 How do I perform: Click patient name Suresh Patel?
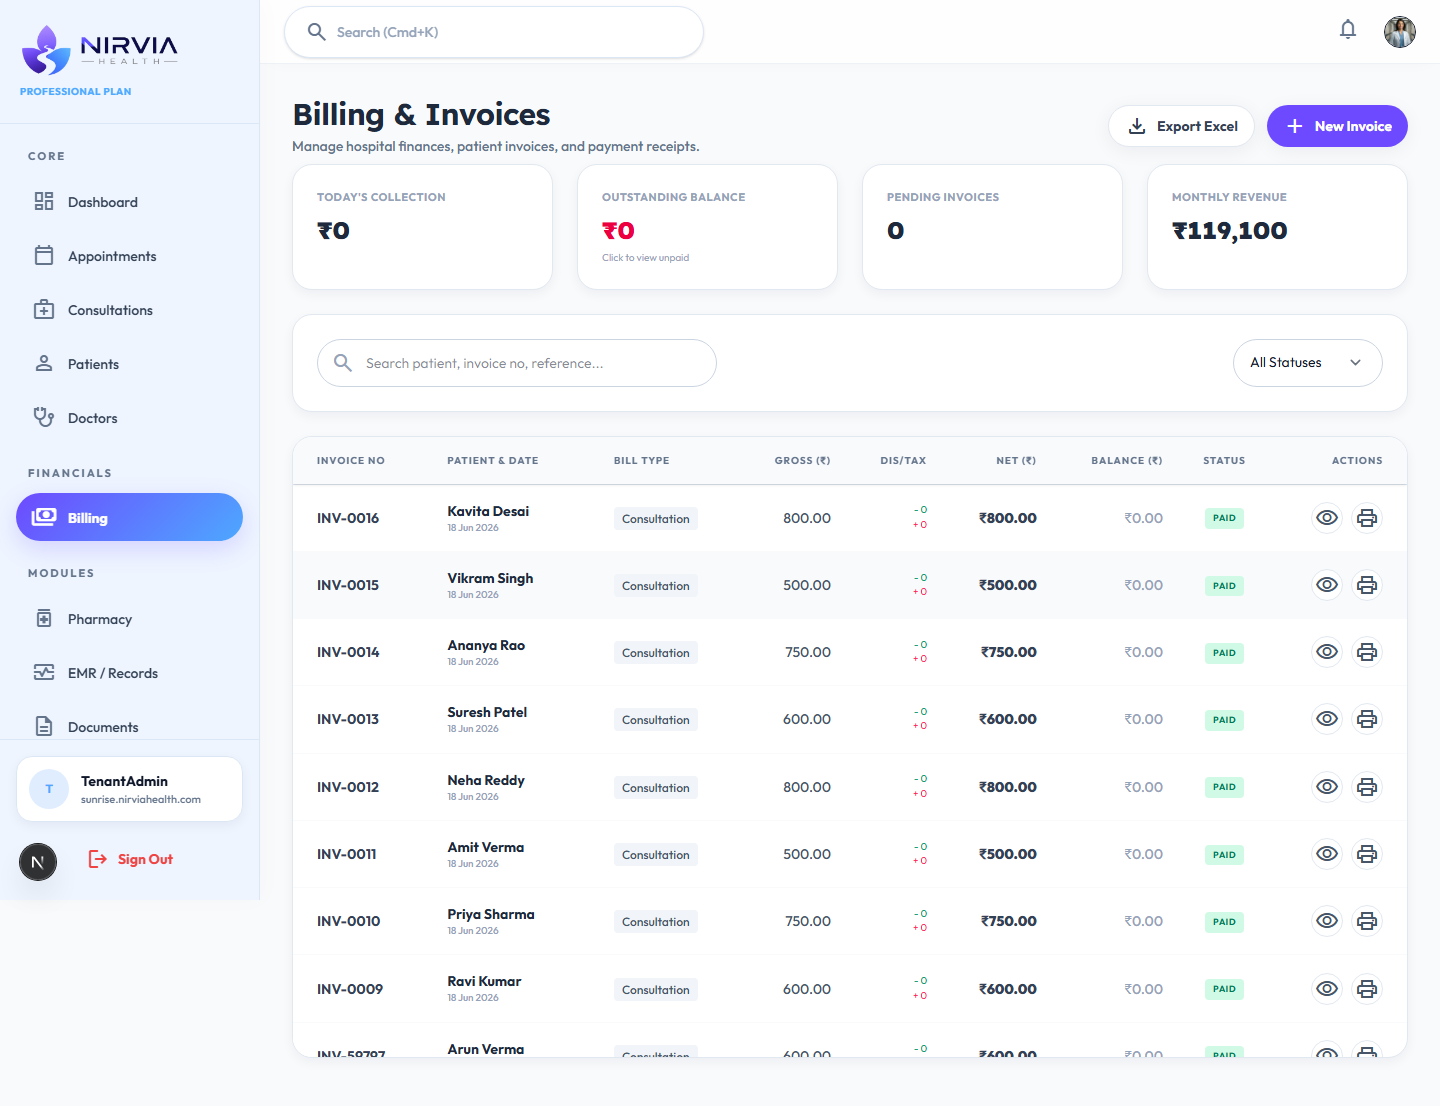pos(487,712)
